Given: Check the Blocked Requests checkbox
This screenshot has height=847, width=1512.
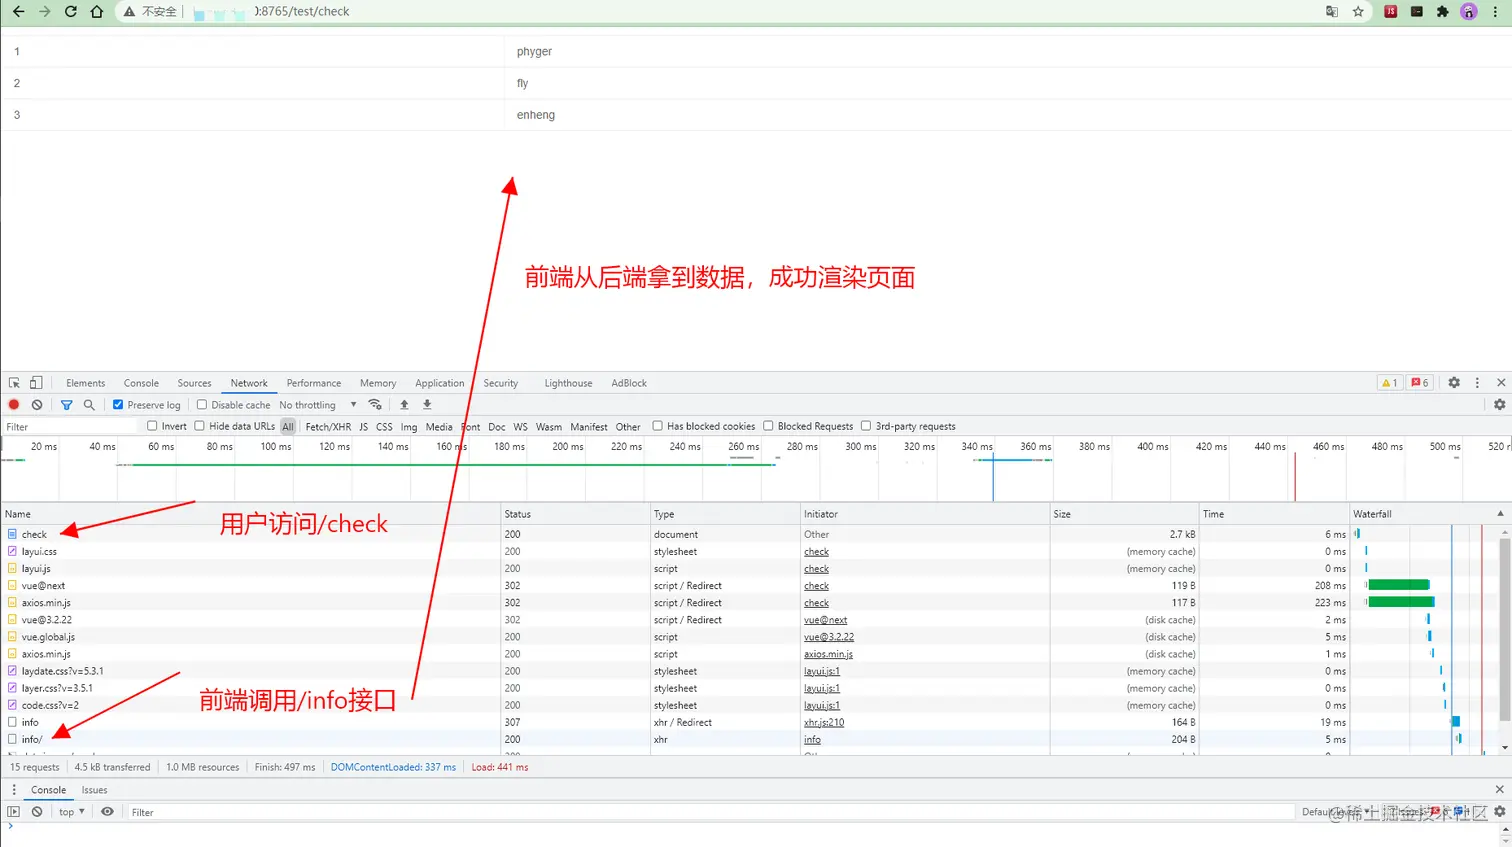Looking at the screenshot, I should coord(769,426).
